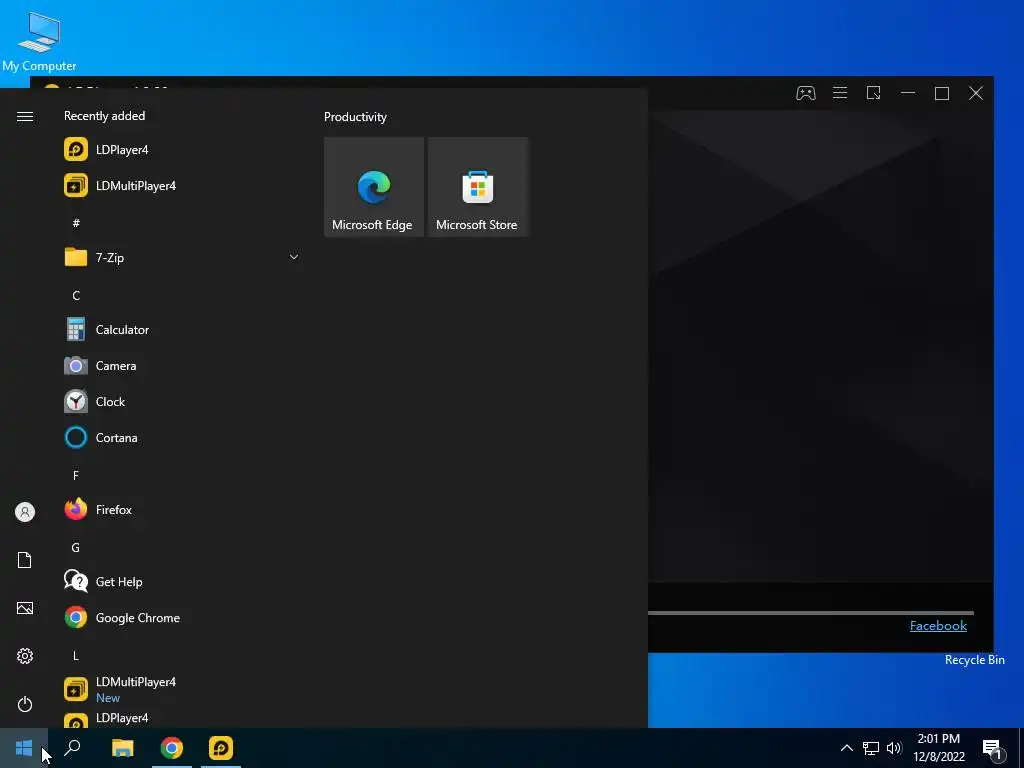This screenshot has height=768, width=1024.
Task: Open the network tray icon
Action: pos(871,748)
